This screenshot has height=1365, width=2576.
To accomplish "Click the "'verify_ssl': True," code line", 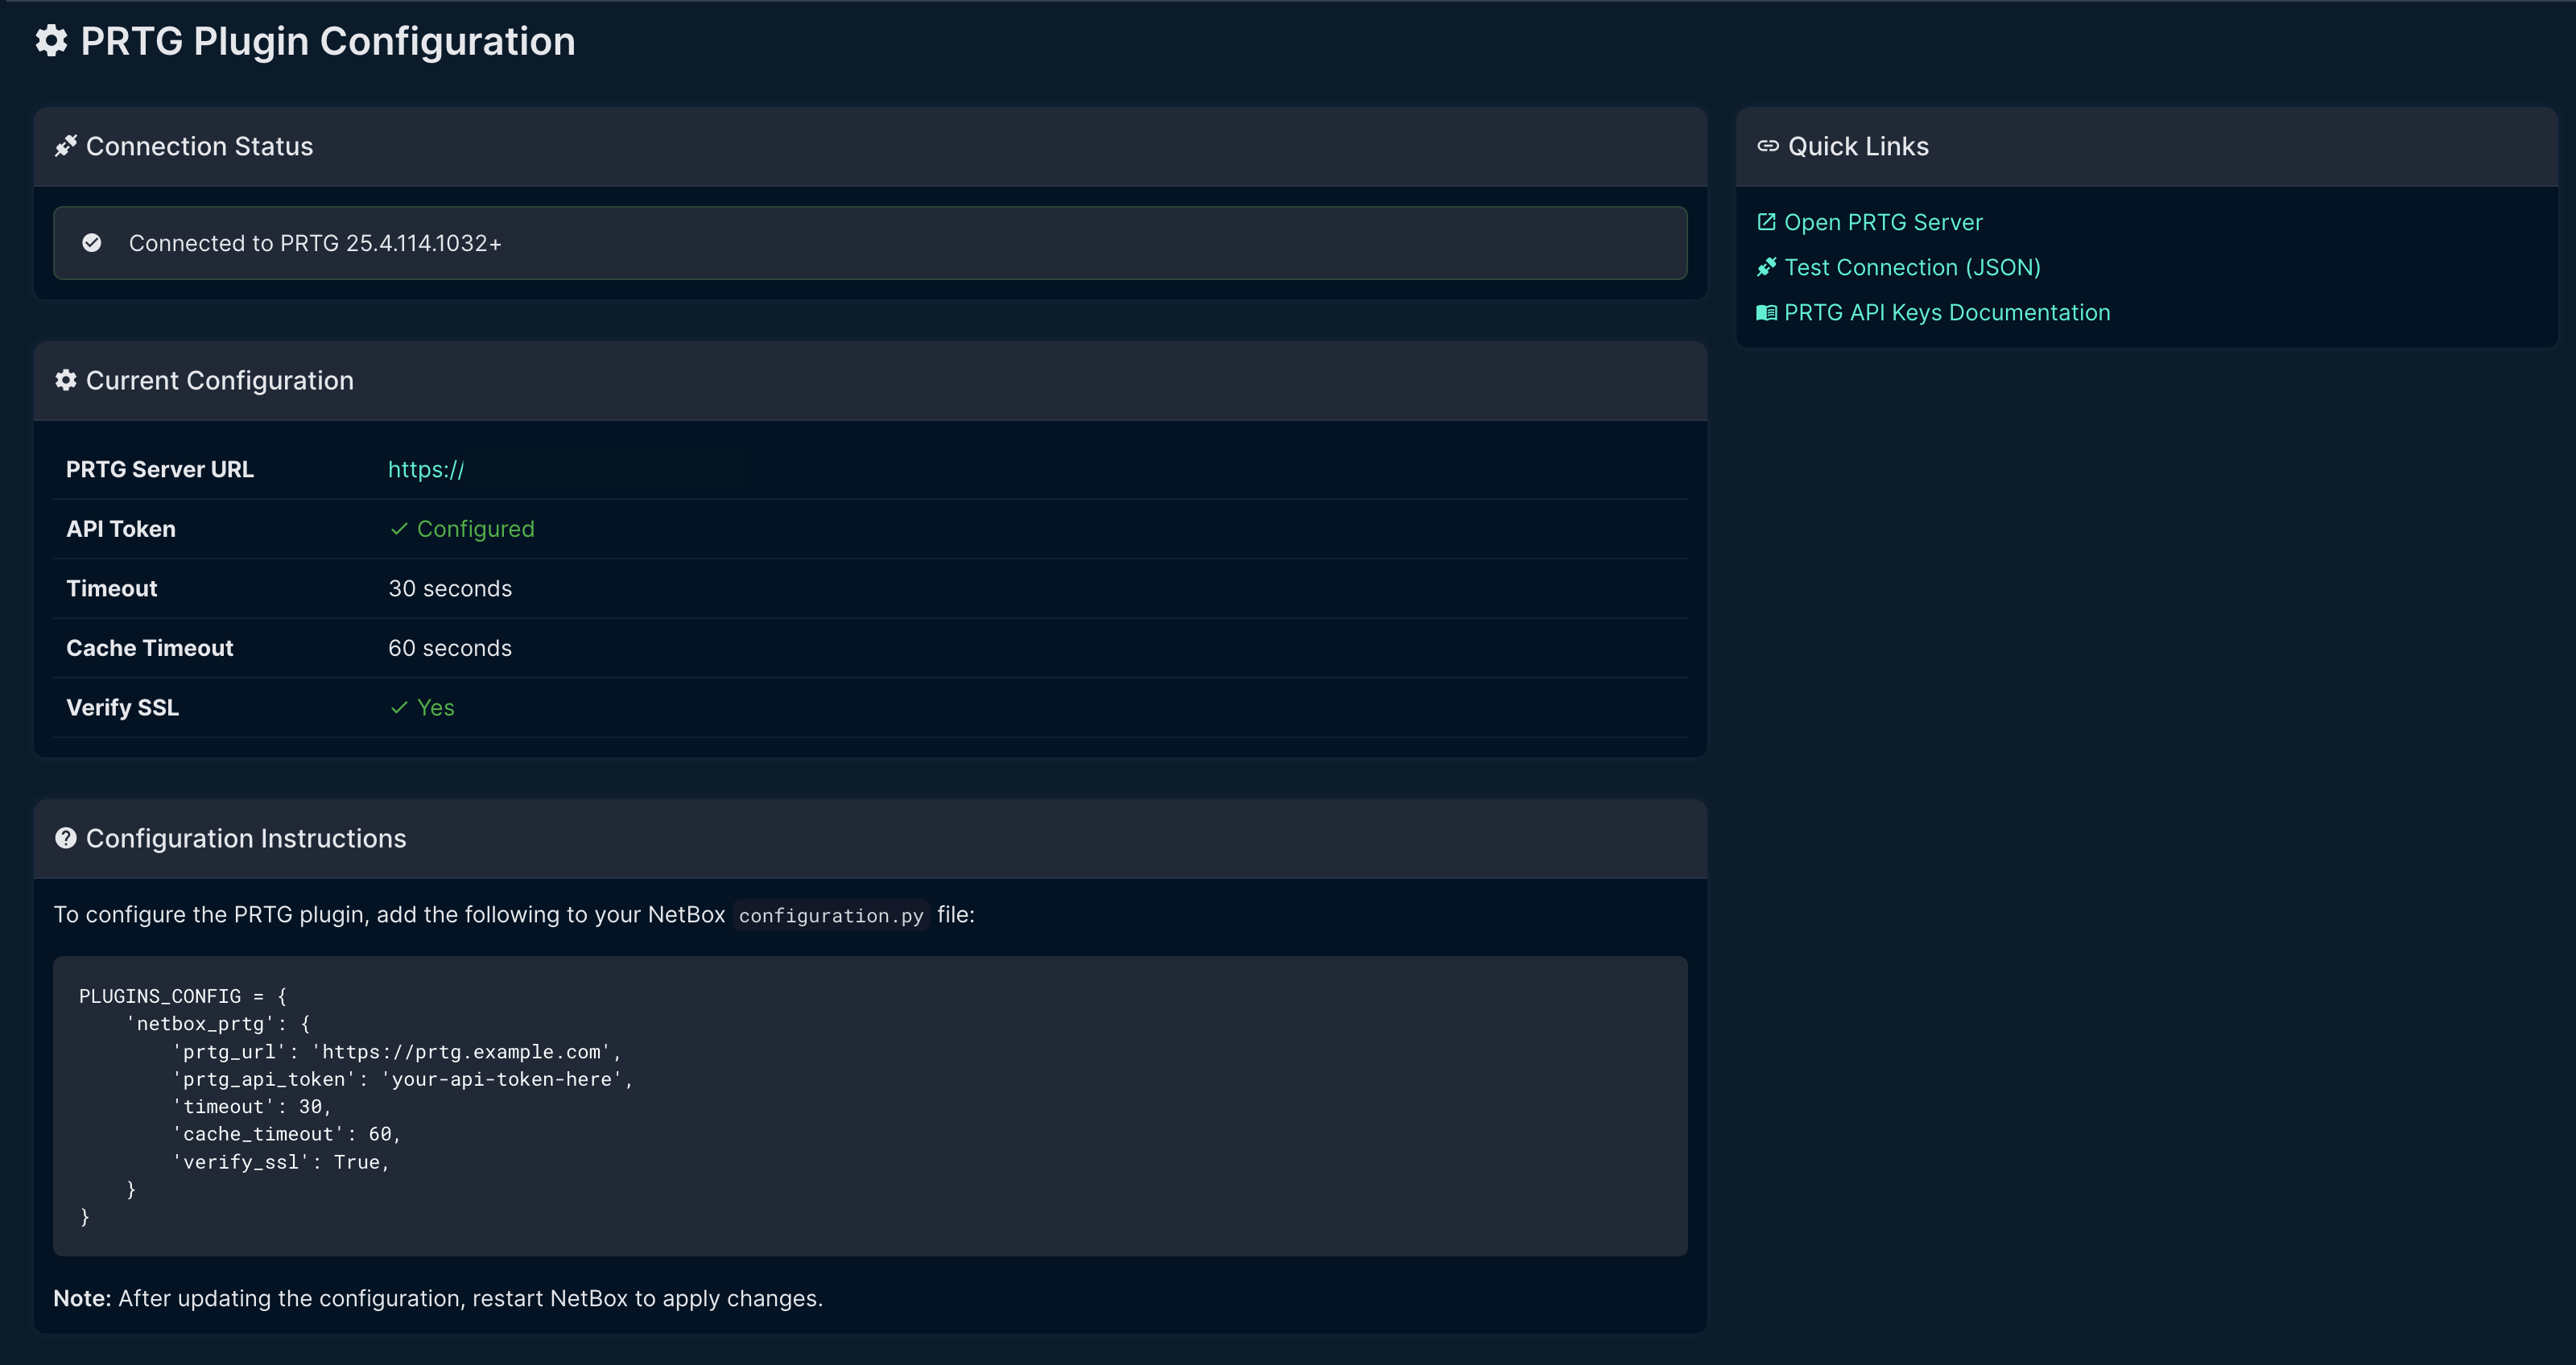I will click(281, 1162).
